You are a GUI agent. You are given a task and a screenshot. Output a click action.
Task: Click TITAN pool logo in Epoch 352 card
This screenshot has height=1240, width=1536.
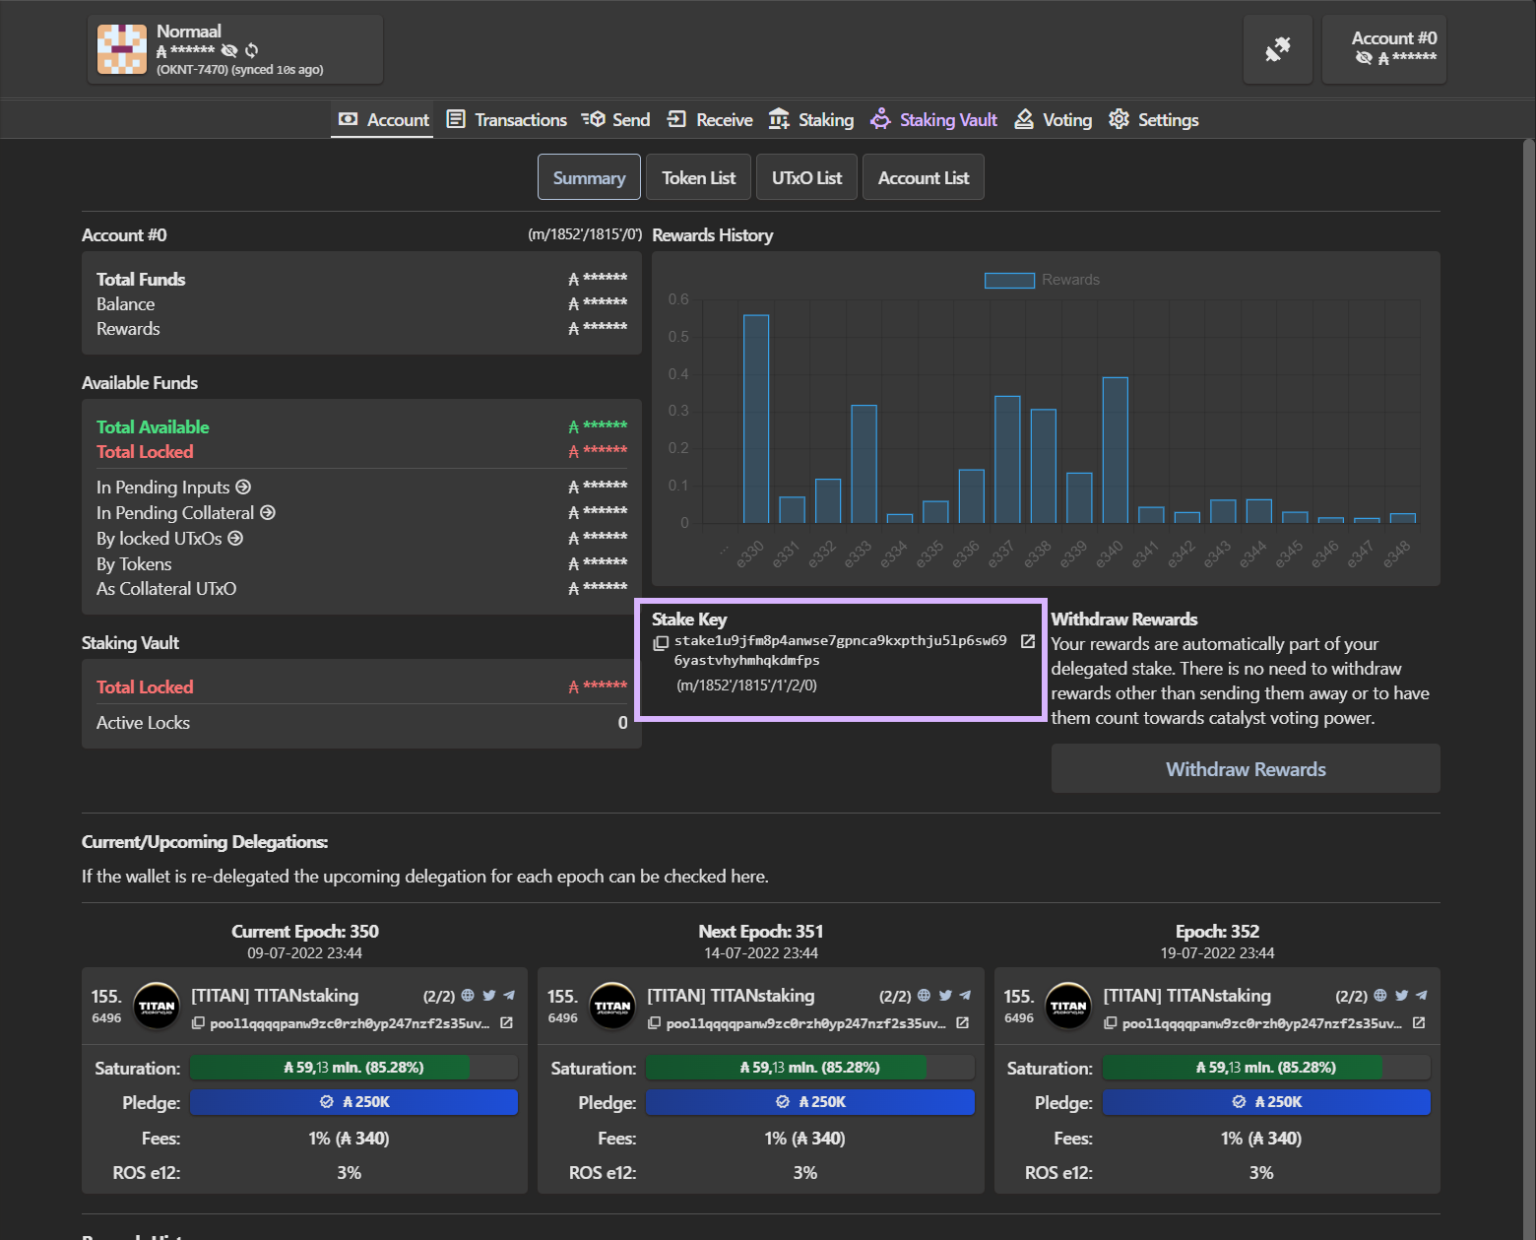click(x=1068, y=1006)
